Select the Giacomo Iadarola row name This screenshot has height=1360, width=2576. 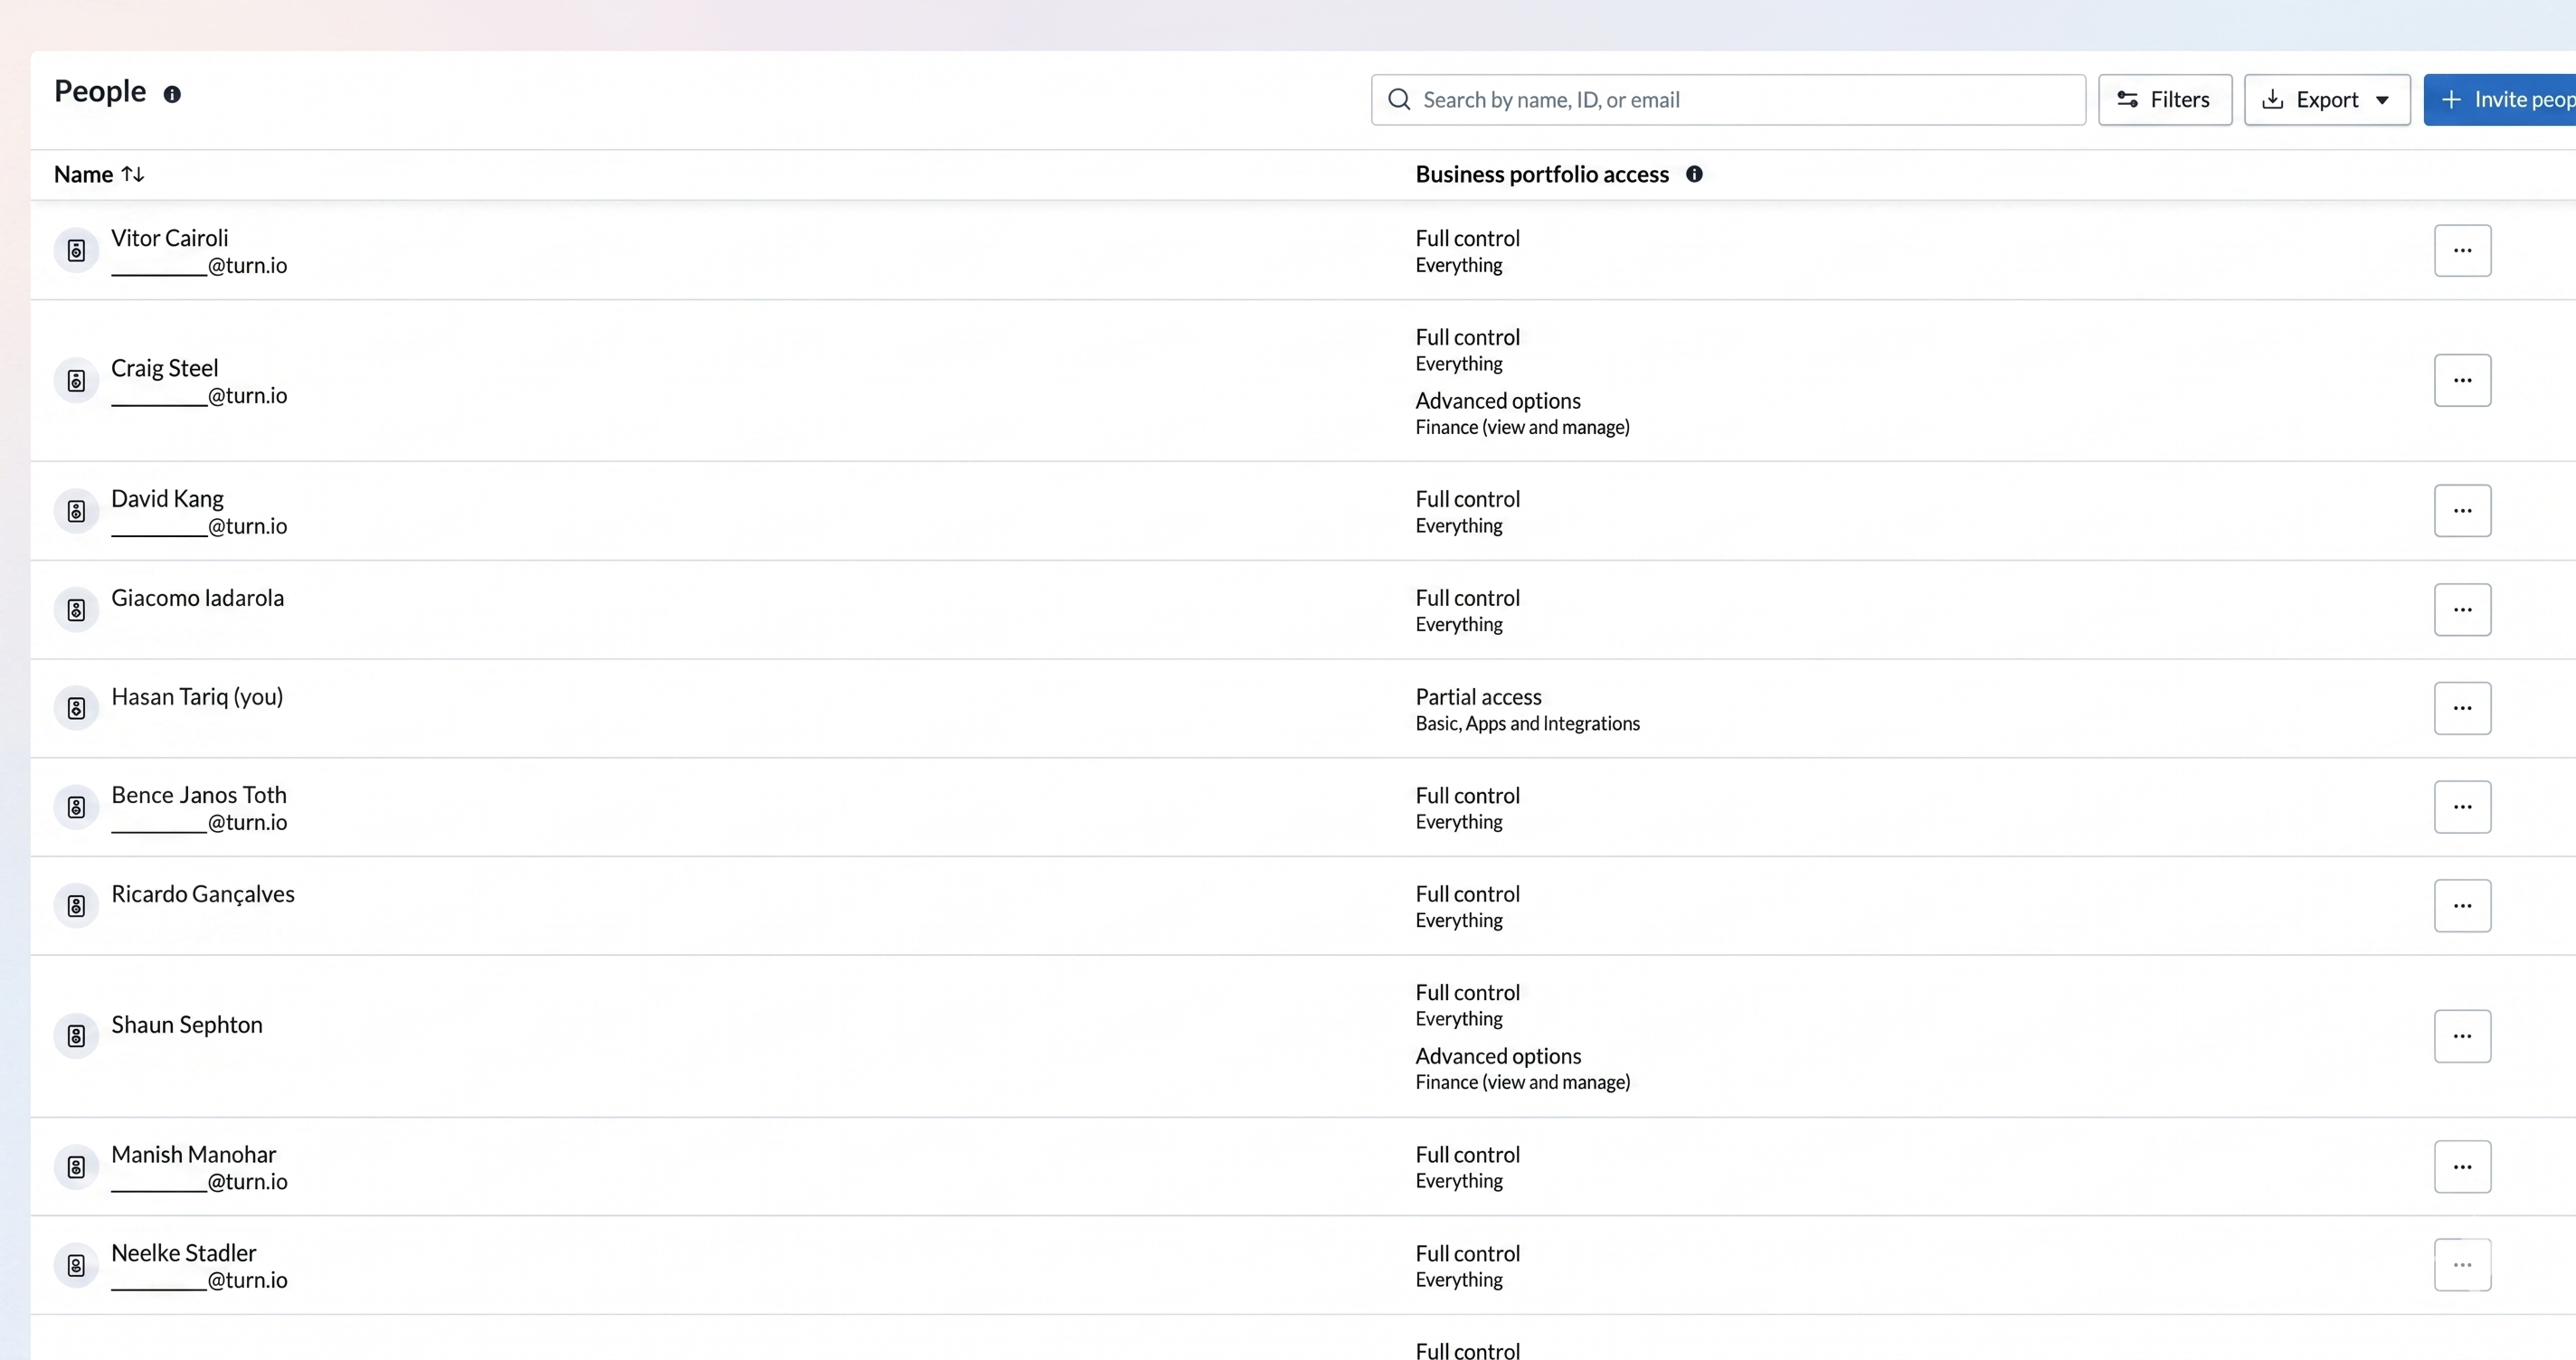197,598
